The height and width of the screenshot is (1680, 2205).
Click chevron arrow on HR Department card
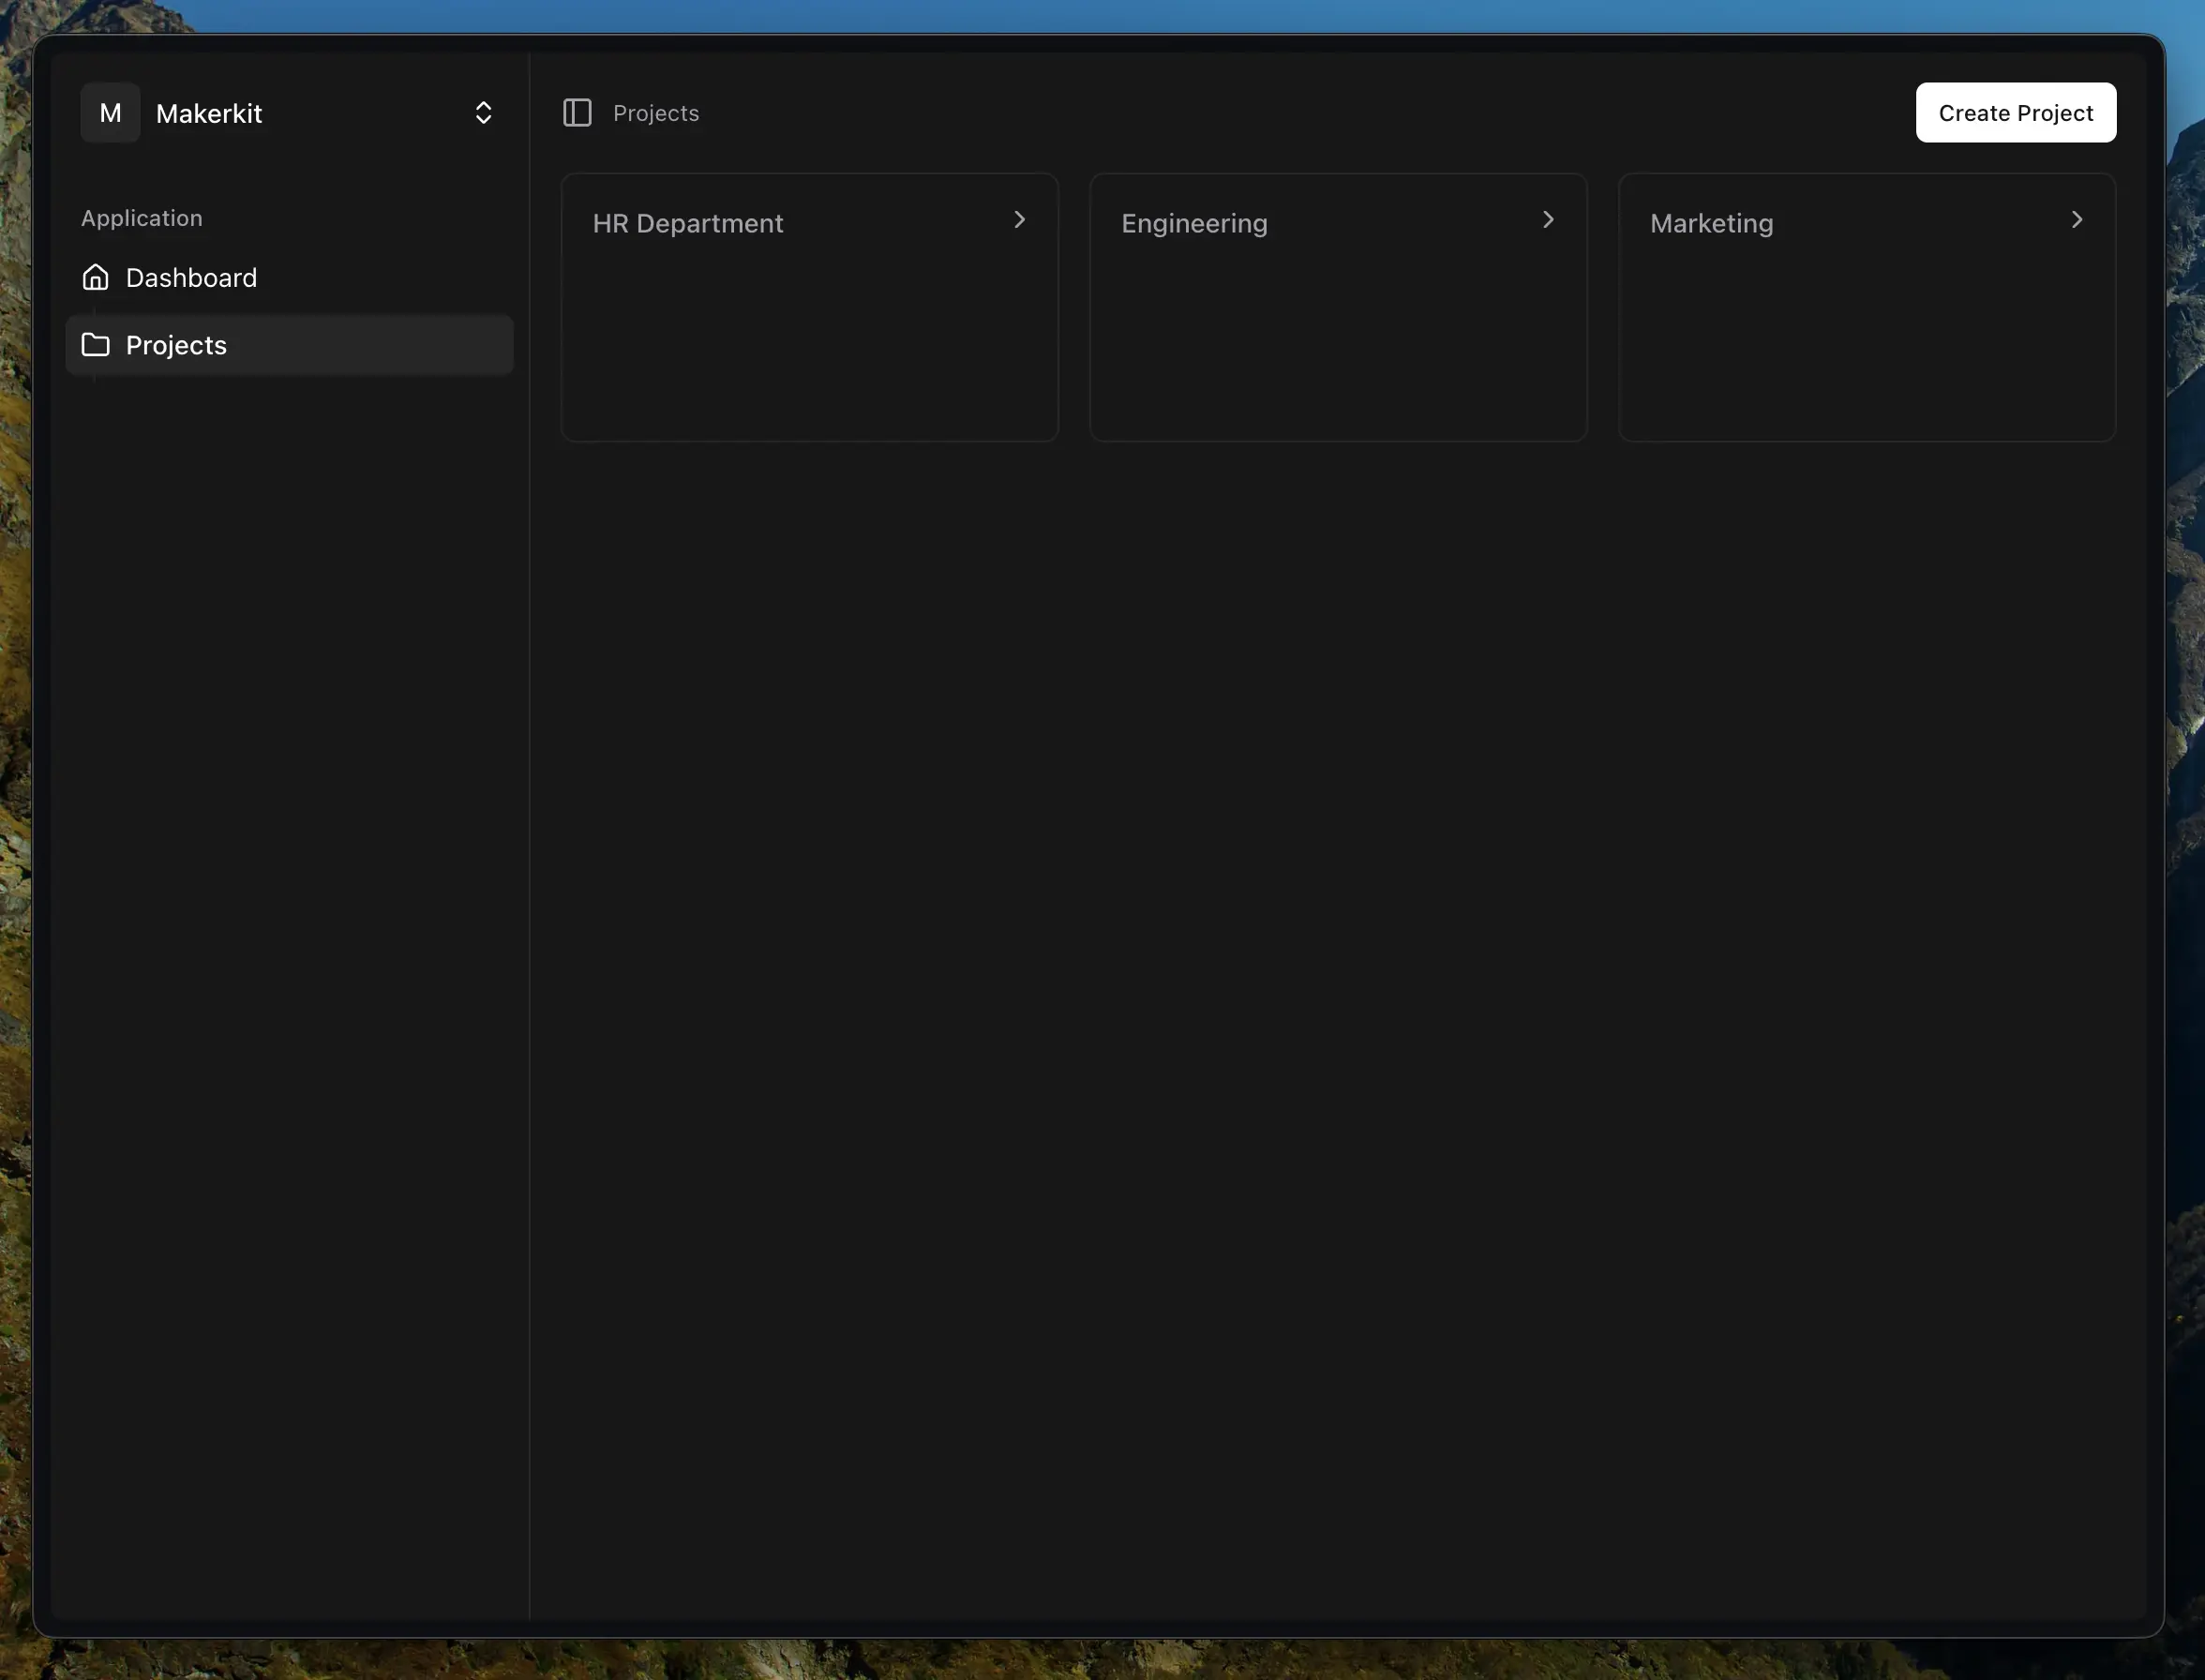point(1019,220)
